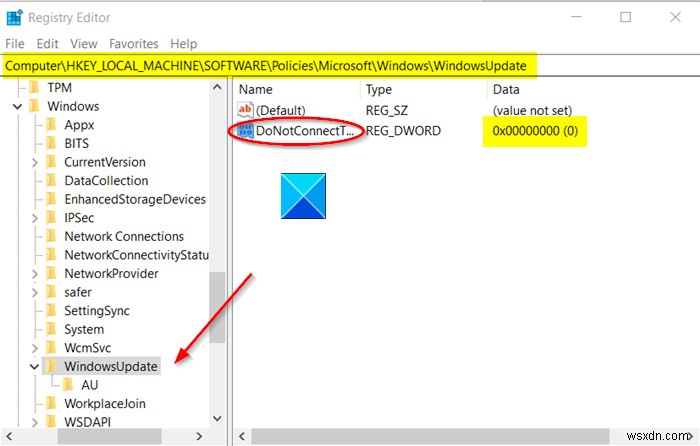Select the NetworkConnectivityStatus folder icon

click(x=51, y=255)
